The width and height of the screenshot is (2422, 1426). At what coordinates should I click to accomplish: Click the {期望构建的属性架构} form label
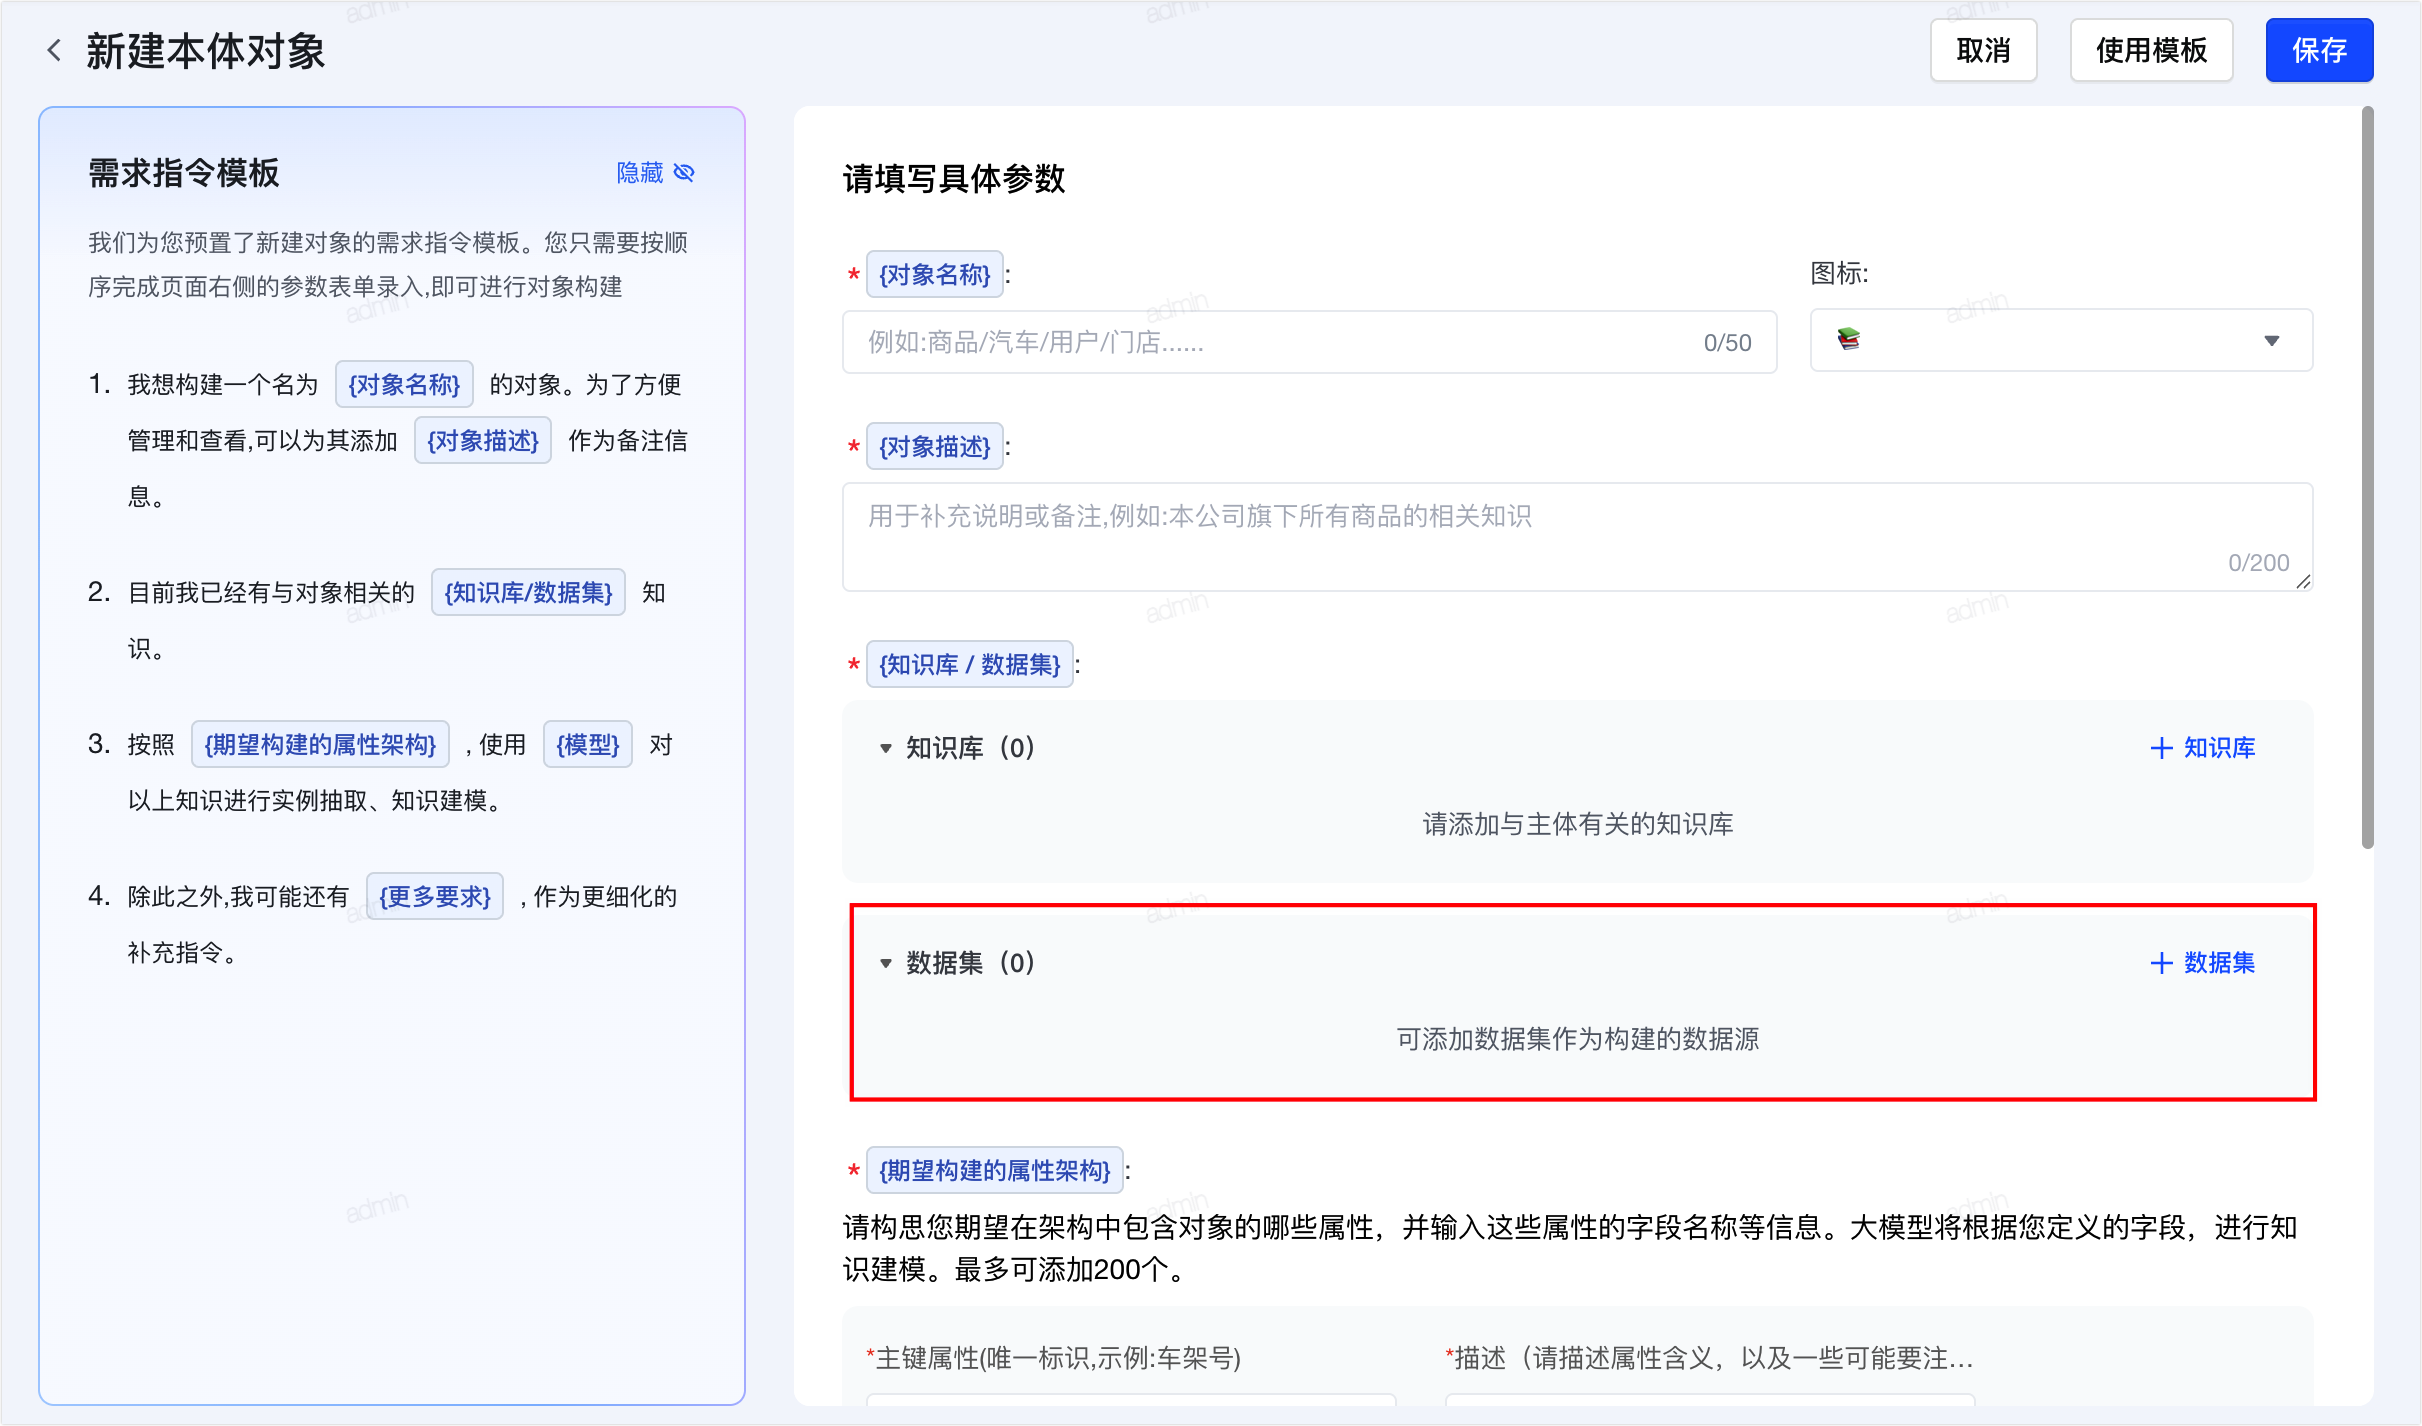coord(995,1171)
